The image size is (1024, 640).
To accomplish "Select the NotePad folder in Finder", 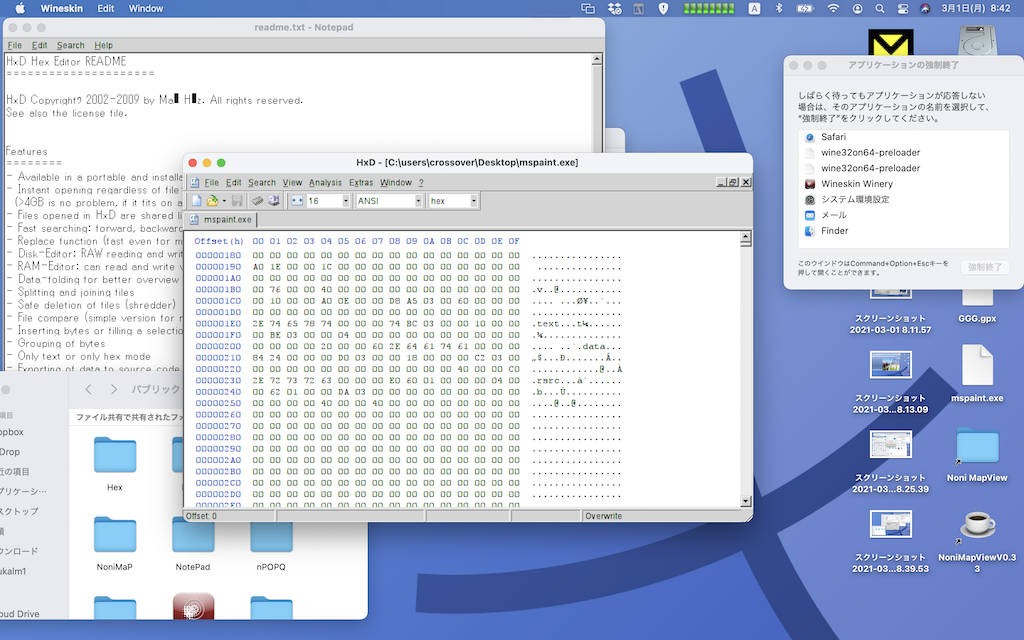I will coord(193,535).
